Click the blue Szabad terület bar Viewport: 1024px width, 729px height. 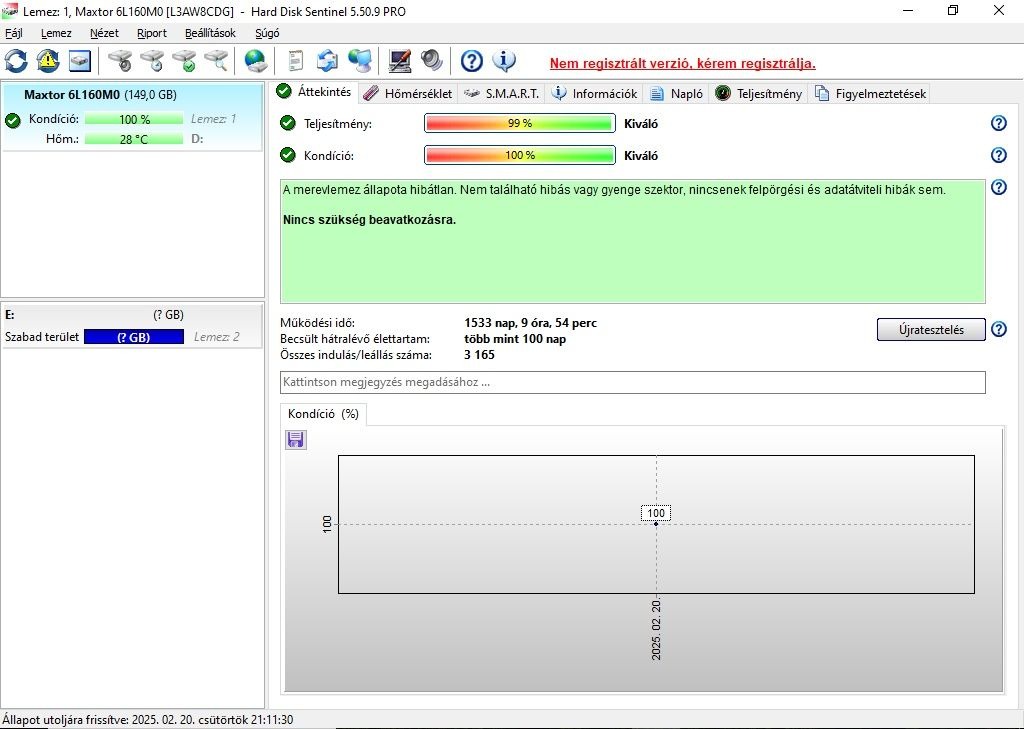point(134,337)
